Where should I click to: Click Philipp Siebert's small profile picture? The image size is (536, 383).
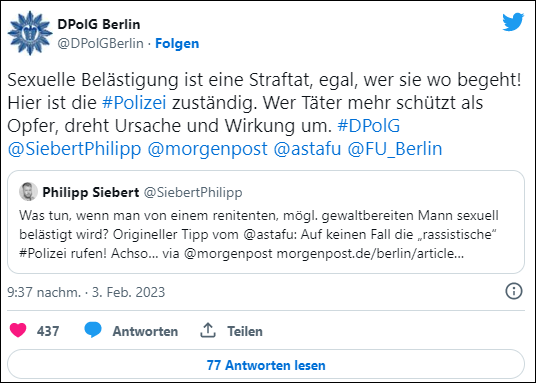[28, 192]
